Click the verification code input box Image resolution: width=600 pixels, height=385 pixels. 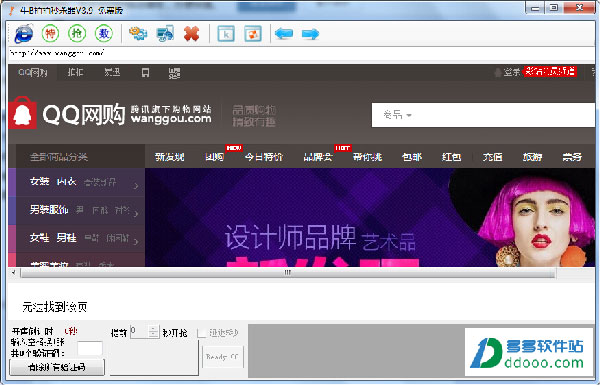click(x=90, y=349)
